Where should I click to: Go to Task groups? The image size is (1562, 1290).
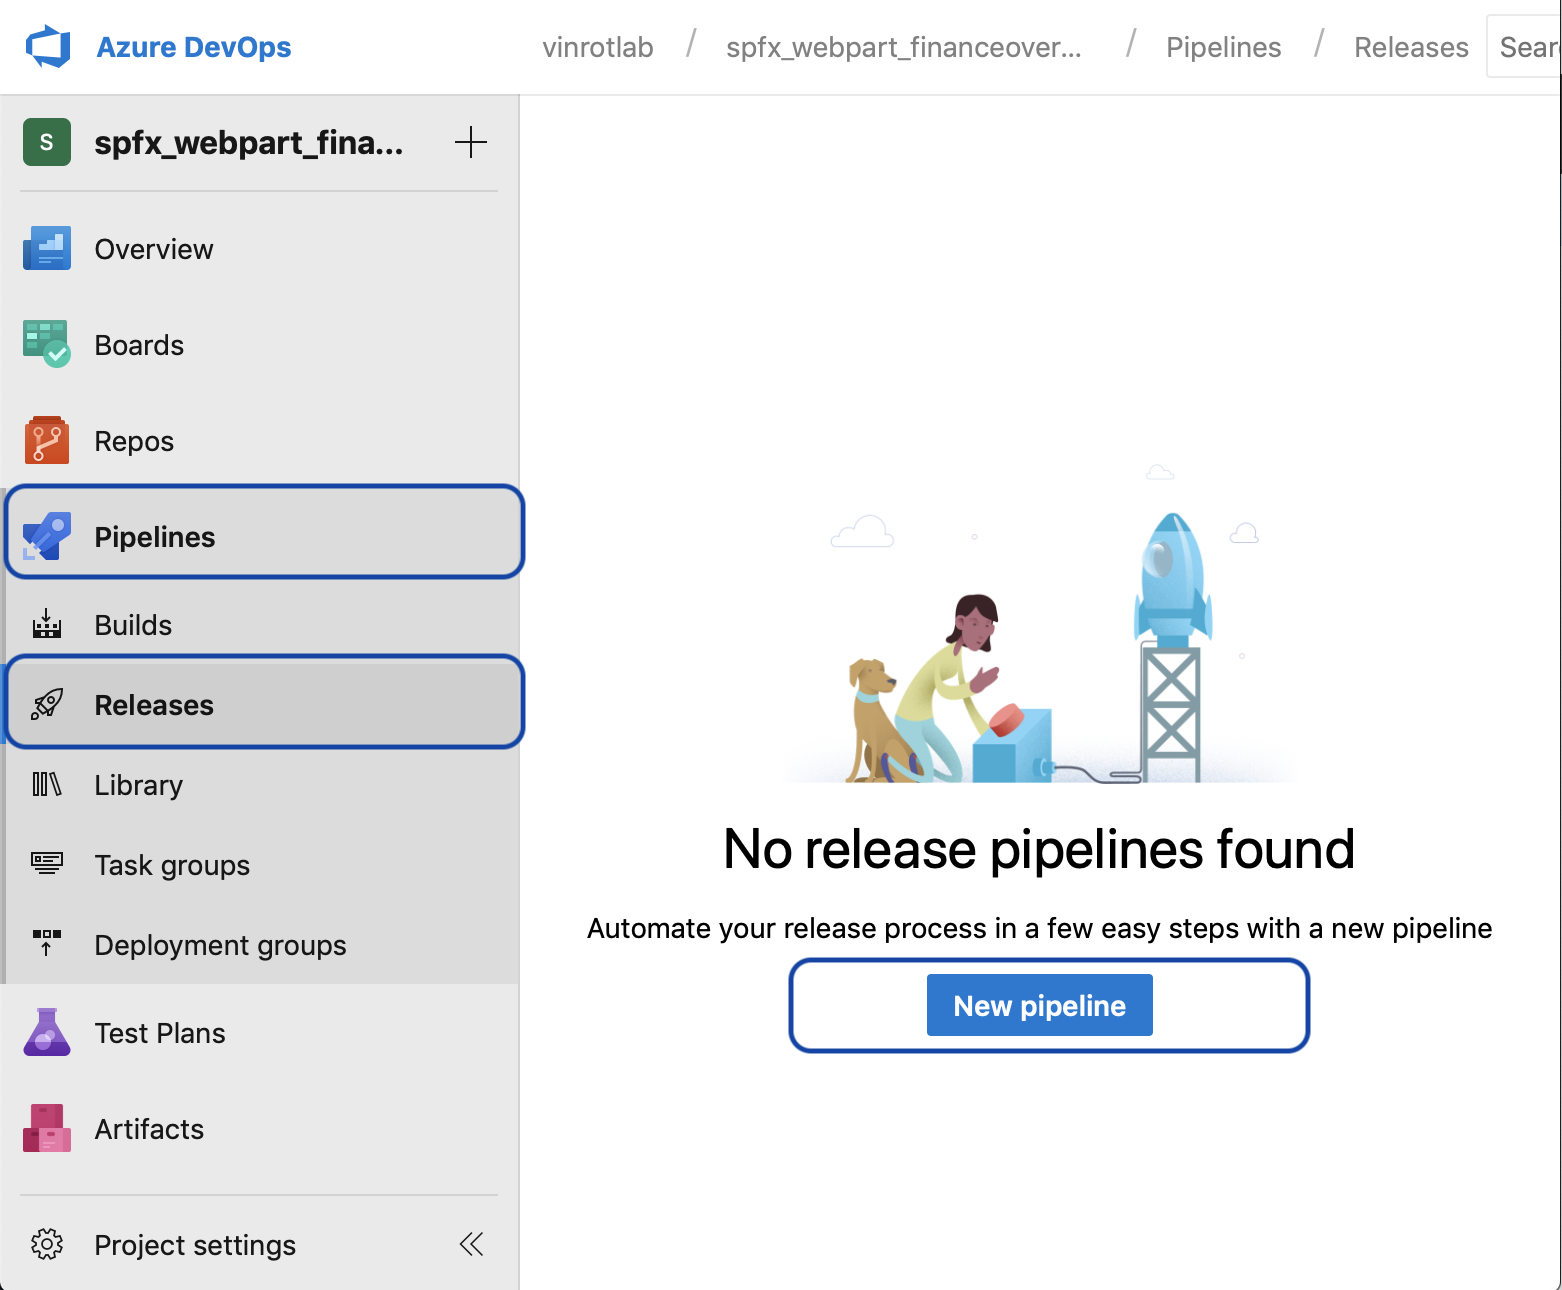coord(172,865)
